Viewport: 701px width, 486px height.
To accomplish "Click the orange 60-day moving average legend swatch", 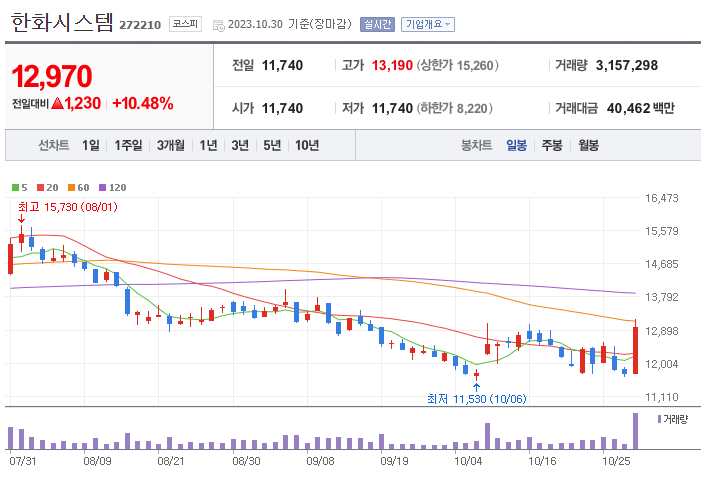I will pos(72,188).
